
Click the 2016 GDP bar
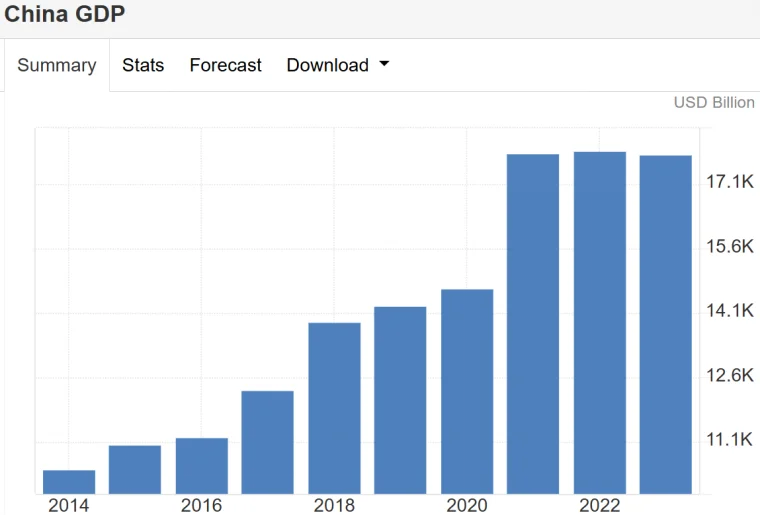(x=201, y=466)
